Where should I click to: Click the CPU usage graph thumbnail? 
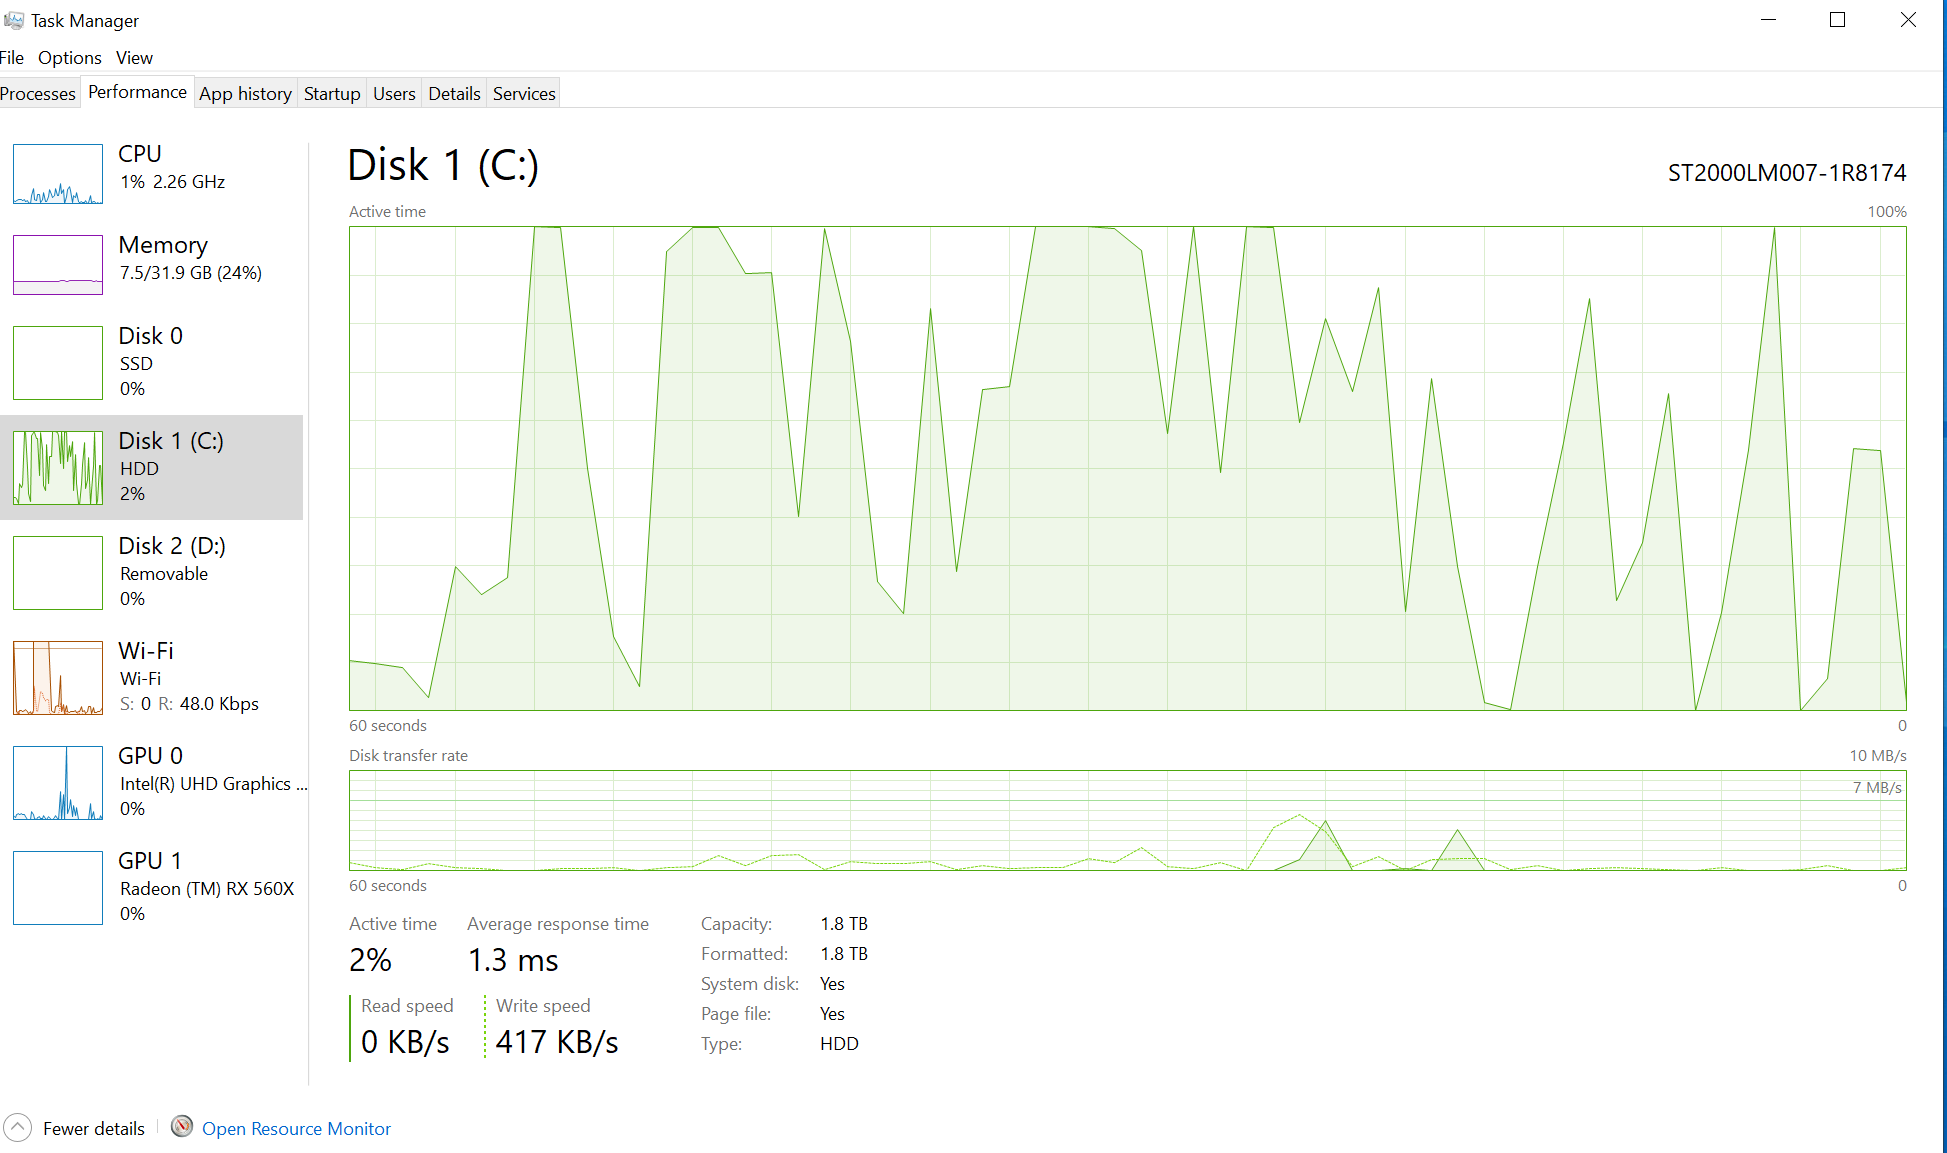(58, 174)
